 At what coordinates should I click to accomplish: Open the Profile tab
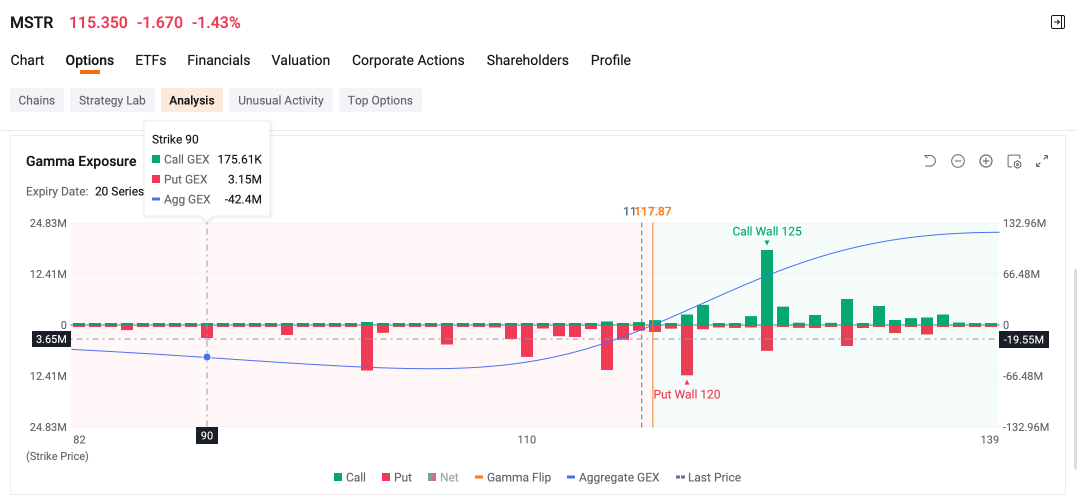point(611,60)
